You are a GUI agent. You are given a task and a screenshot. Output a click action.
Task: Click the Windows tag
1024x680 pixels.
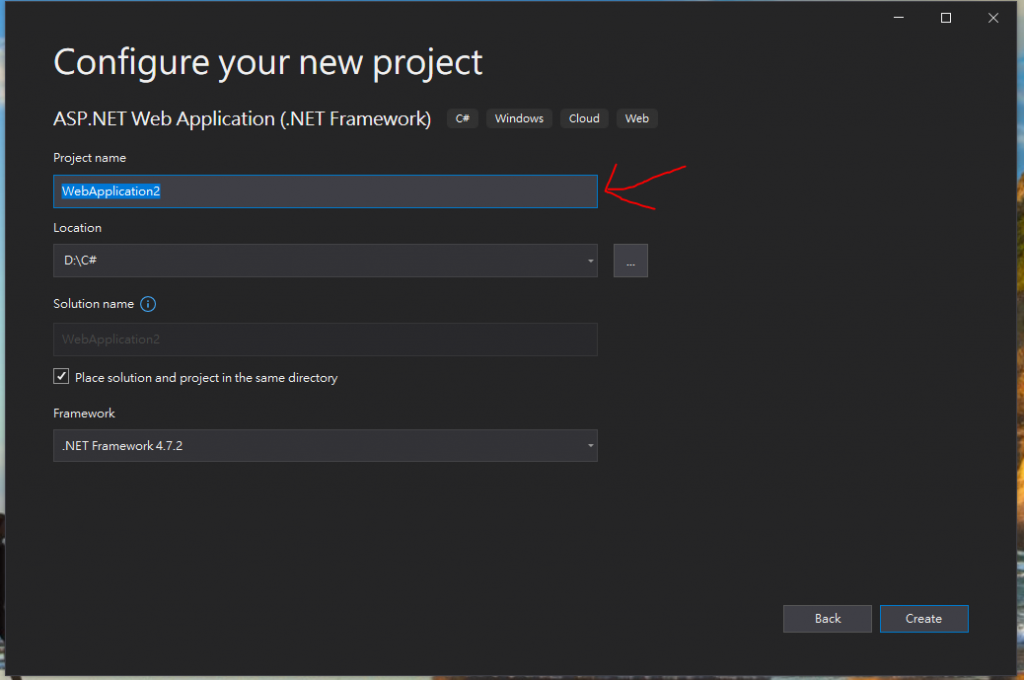(519, 118)
